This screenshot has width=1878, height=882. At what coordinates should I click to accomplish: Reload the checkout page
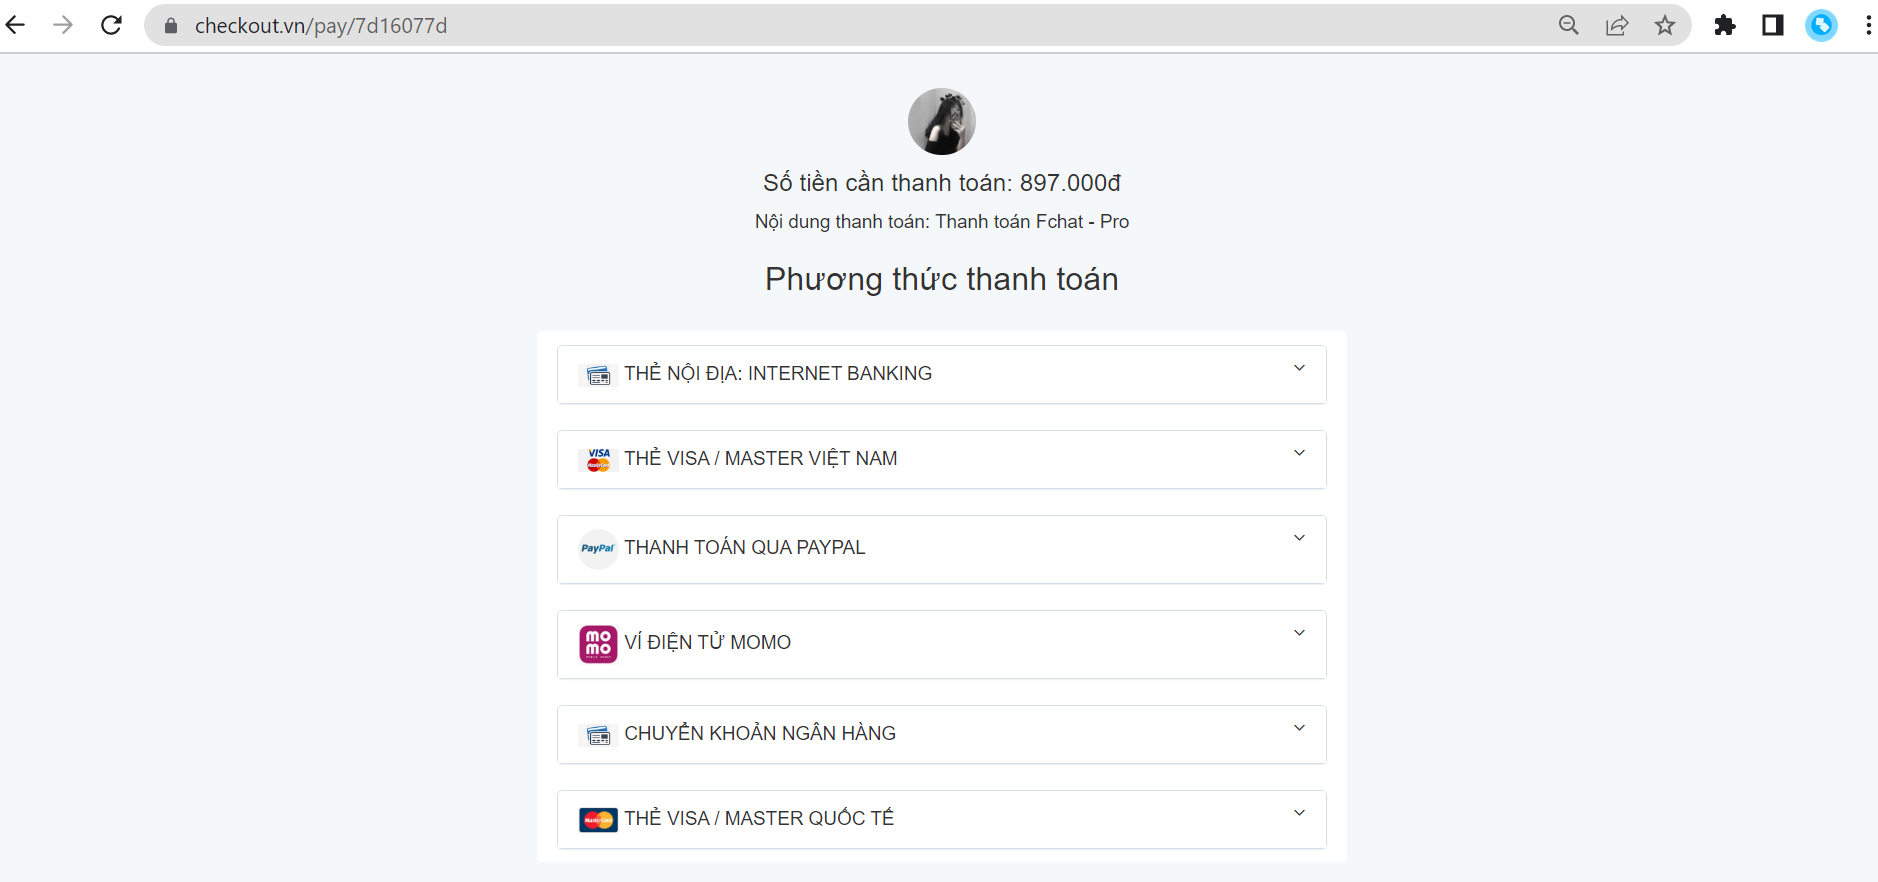111,25
